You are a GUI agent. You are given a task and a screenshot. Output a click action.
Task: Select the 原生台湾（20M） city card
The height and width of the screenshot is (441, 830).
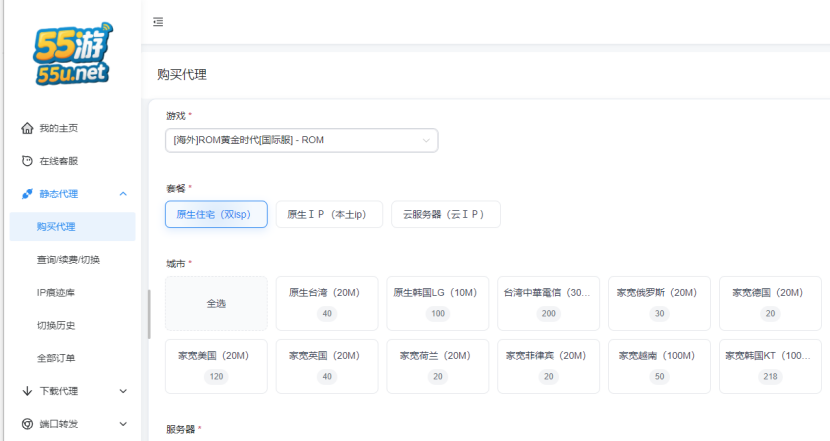click(x=326, y=303)
